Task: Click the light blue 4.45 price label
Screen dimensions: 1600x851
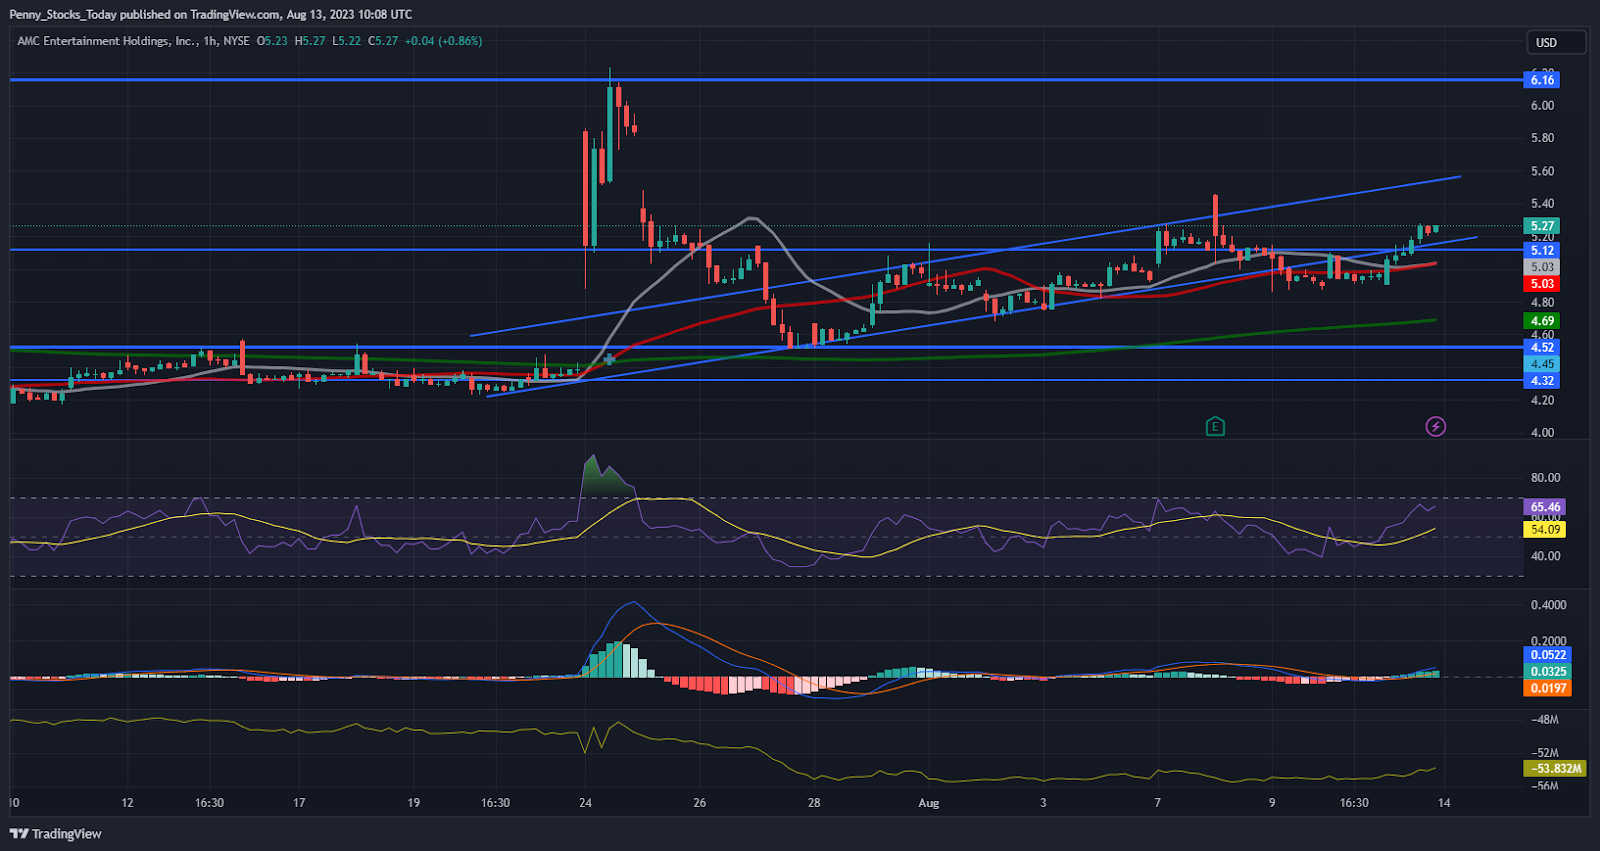Action: click(1542, 364)
